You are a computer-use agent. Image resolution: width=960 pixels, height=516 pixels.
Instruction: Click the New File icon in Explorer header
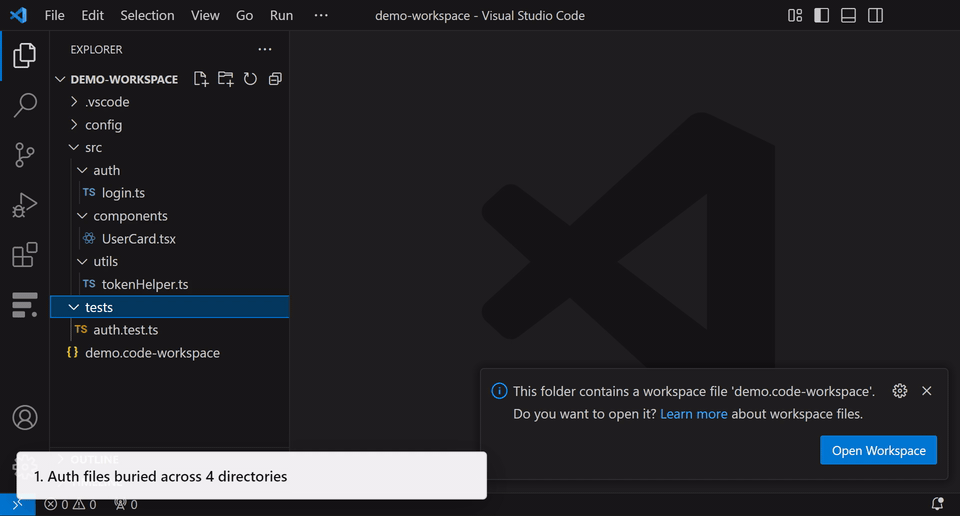click(x=201, y=79)
